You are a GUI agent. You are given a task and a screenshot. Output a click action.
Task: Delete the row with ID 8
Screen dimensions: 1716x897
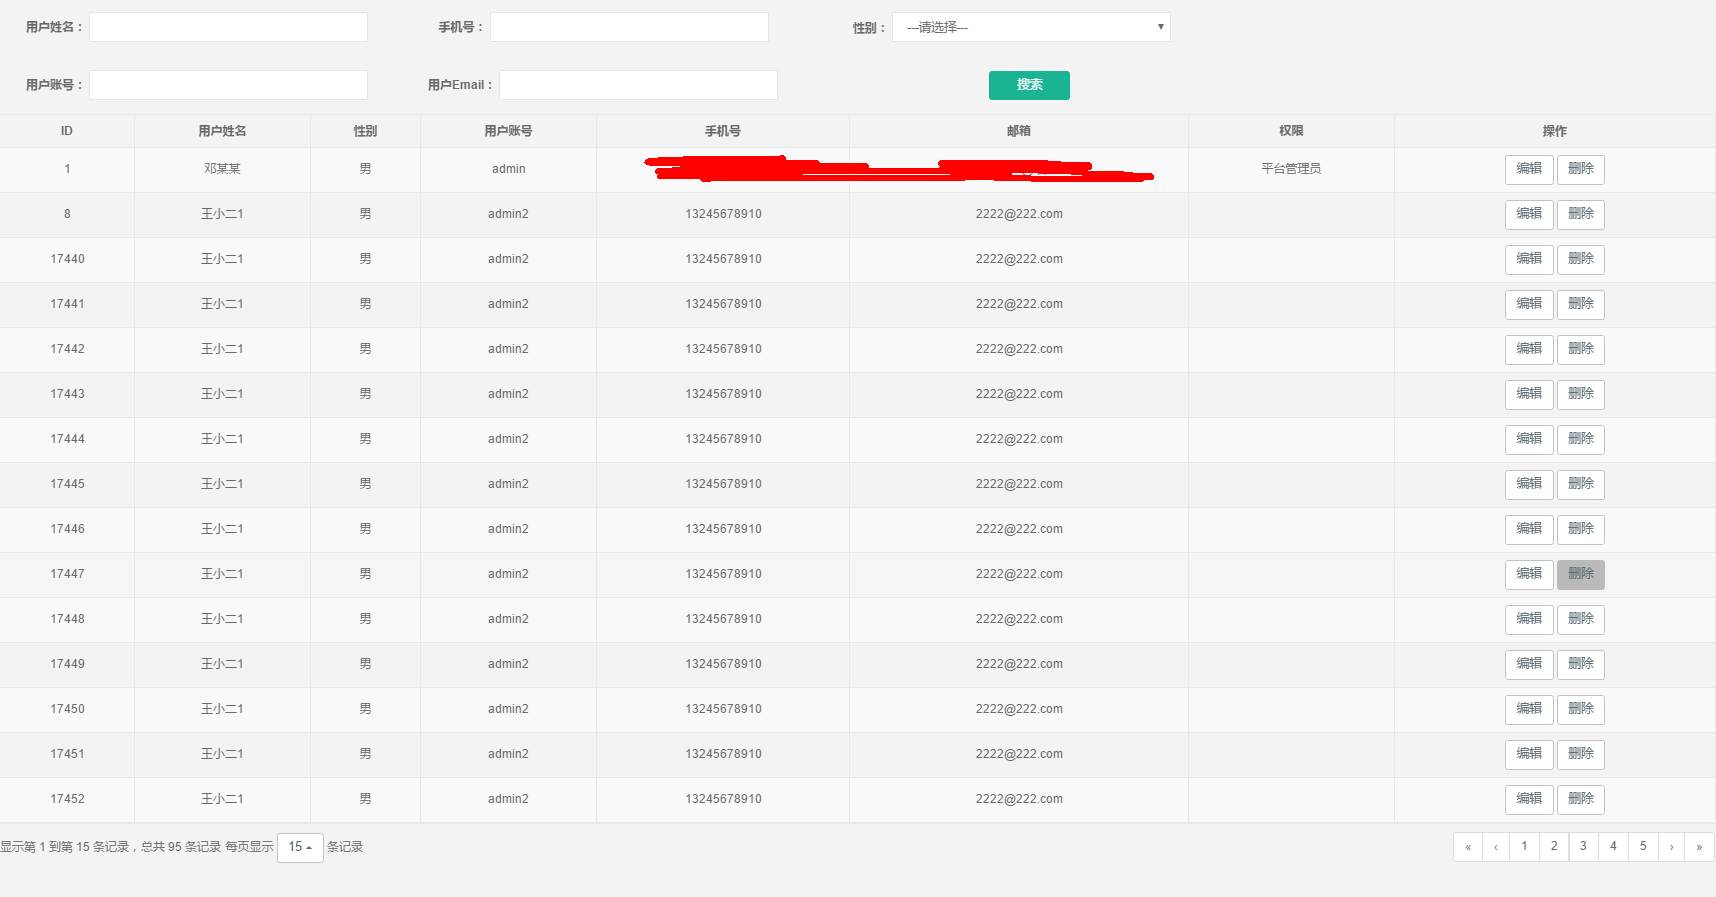1581,214
